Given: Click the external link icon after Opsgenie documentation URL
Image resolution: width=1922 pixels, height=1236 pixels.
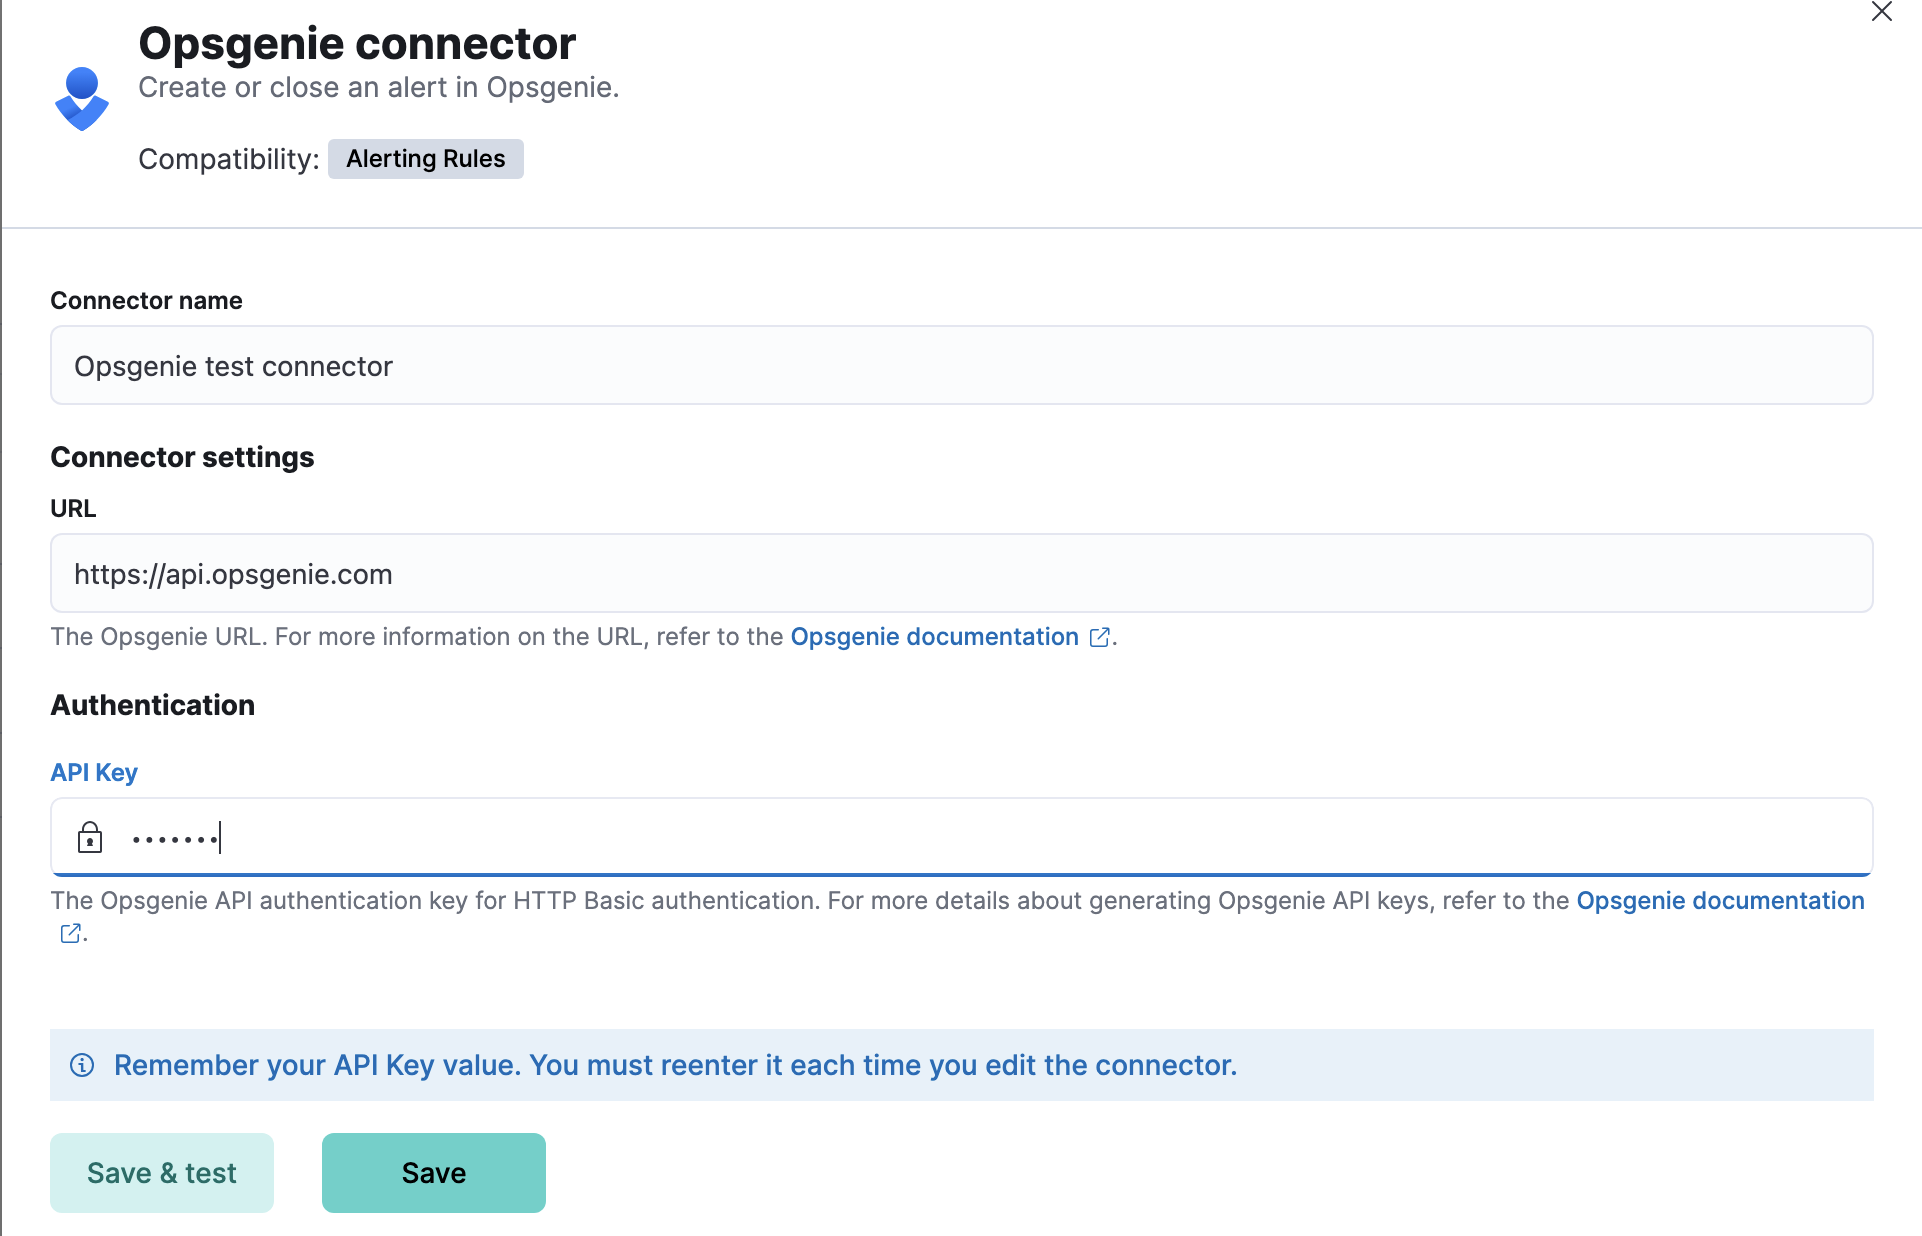Looking at the screenshot, I should [1099, 636].
